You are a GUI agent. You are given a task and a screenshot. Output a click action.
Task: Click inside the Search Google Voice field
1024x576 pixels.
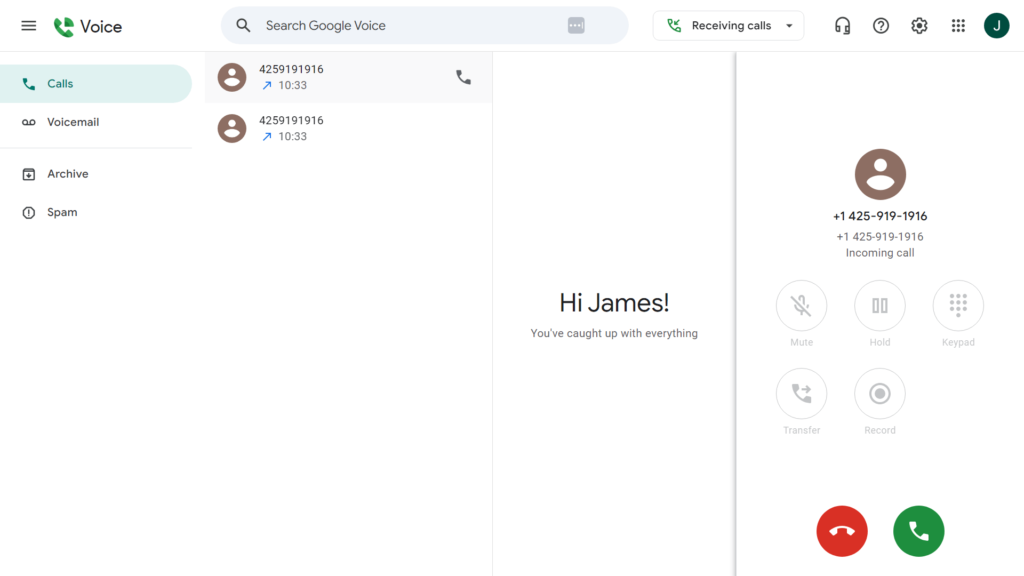[400, 25]
